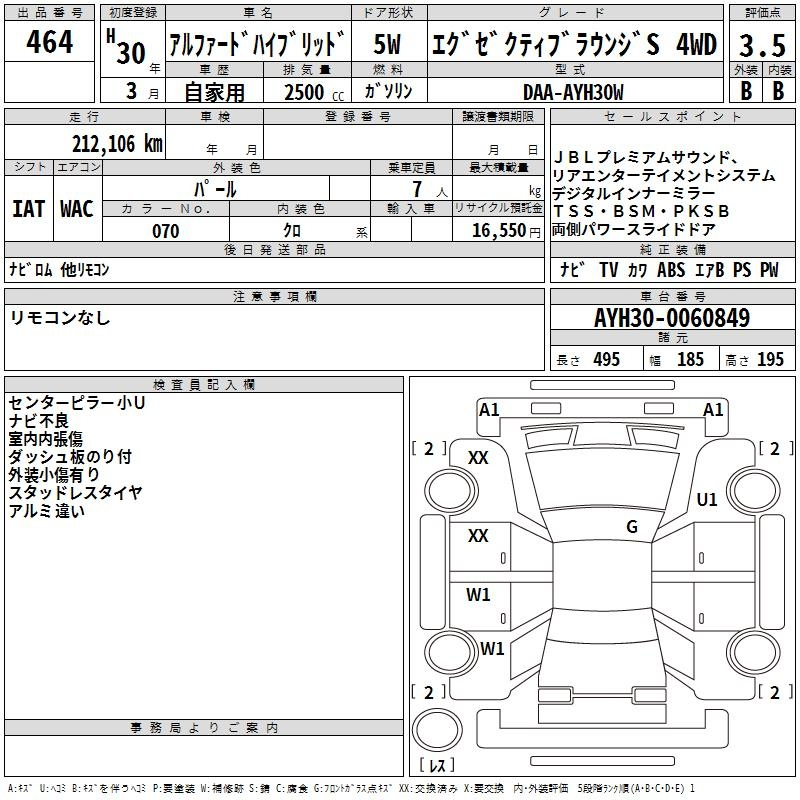Select inspector note 室内内張傷
The height and width of the screenshot is (800, 800).
[x=45, y=439]
